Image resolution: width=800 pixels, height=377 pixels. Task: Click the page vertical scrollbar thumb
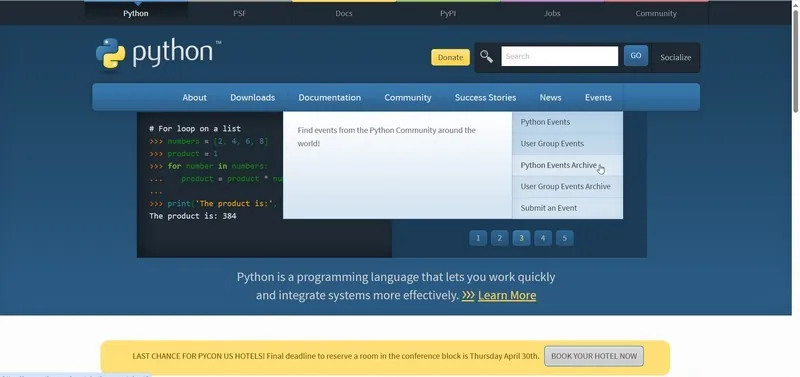(x=795, y=61)
